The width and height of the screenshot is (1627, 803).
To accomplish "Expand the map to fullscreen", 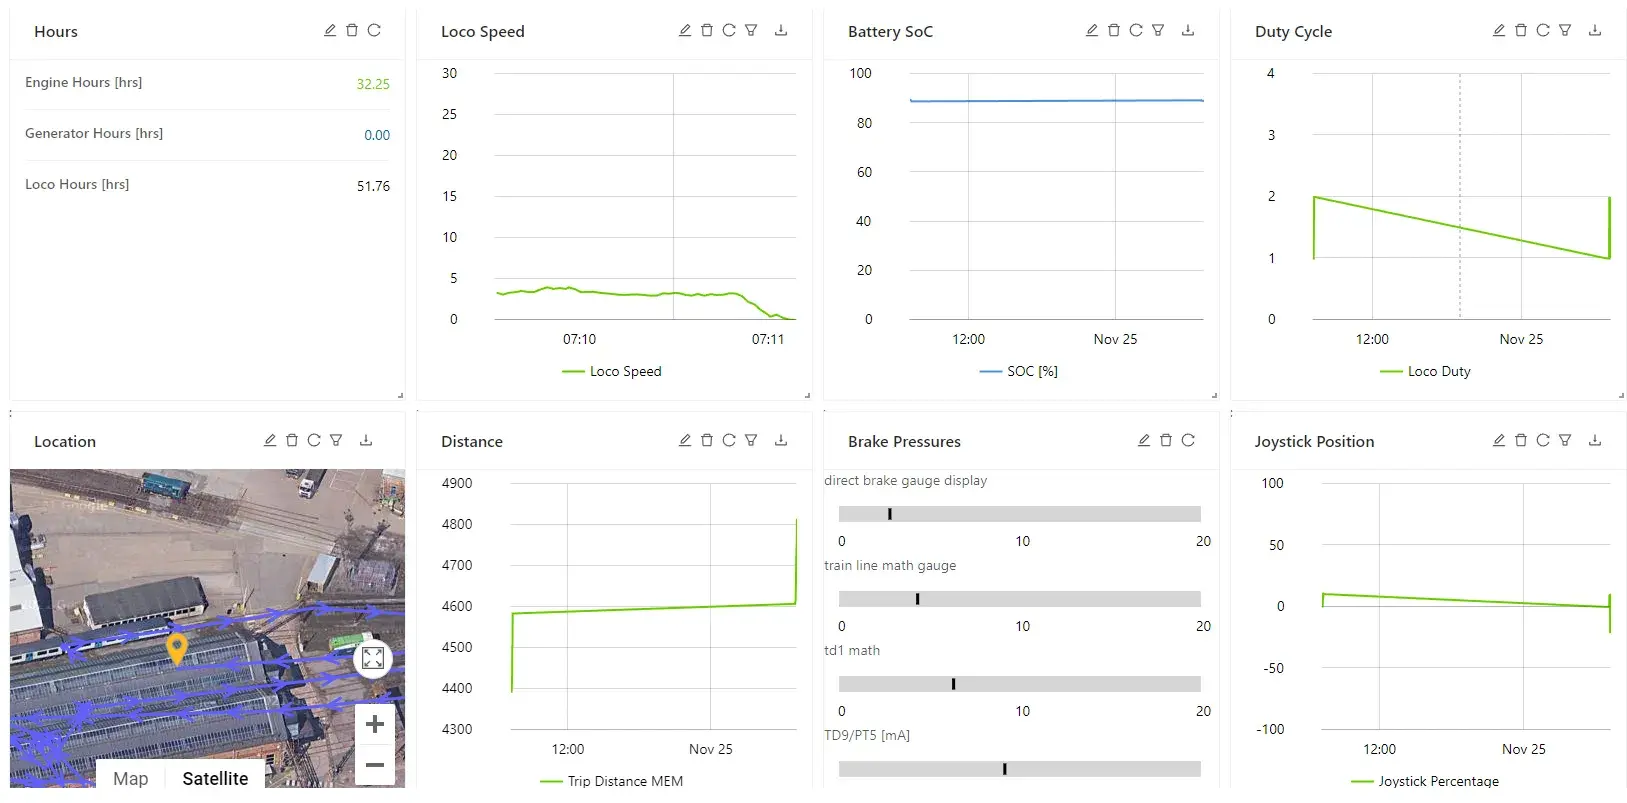I will click(x=373, y=658).
